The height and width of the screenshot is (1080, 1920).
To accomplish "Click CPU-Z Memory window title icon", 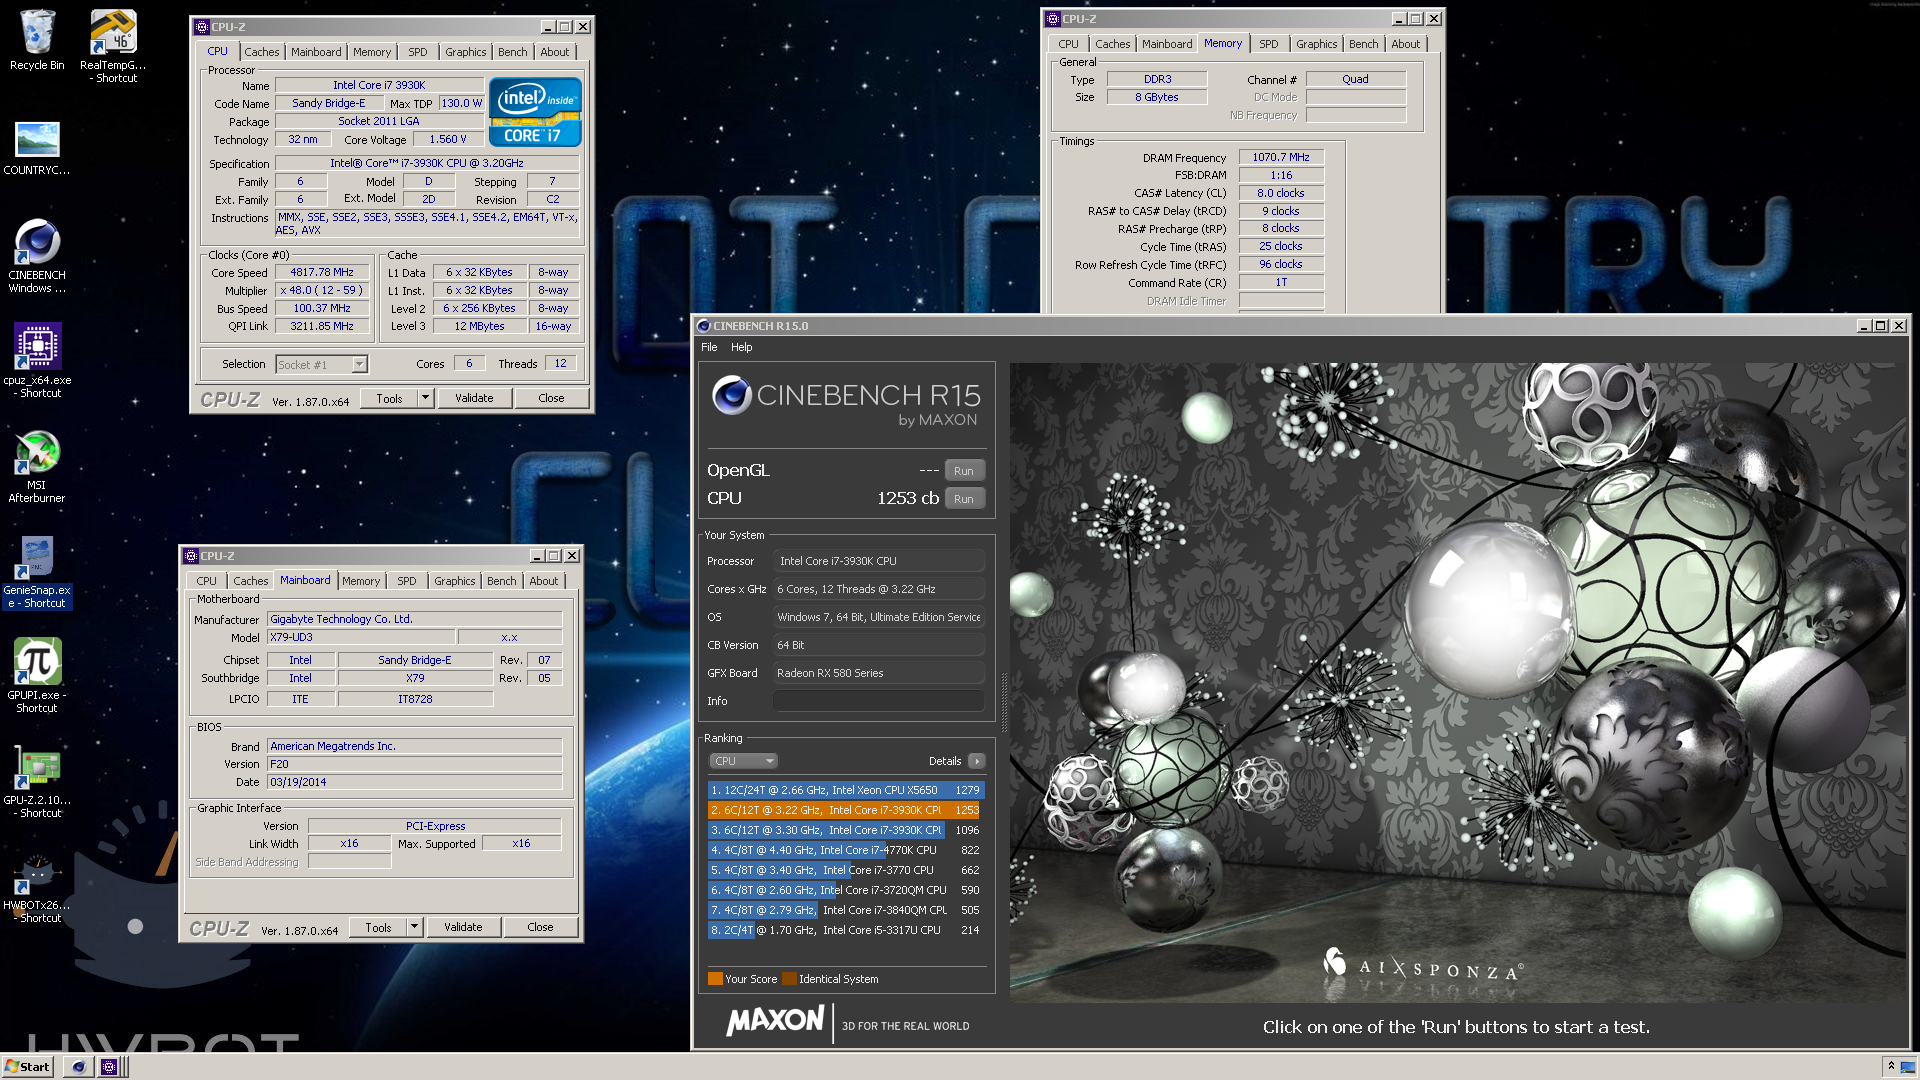I will click(x=1053, y=19).
